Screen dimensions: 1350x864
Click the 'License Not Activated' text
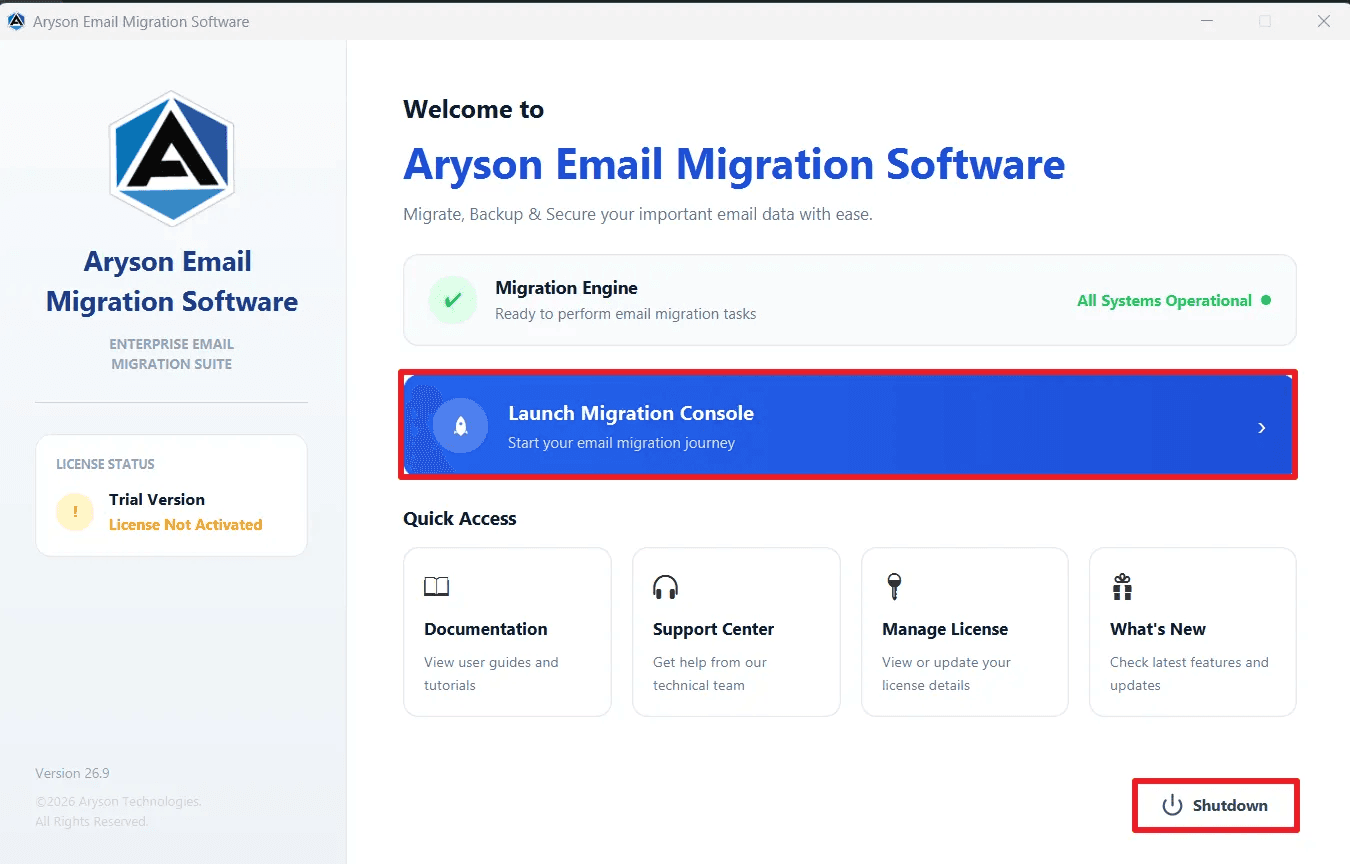[x=186, y=524]
